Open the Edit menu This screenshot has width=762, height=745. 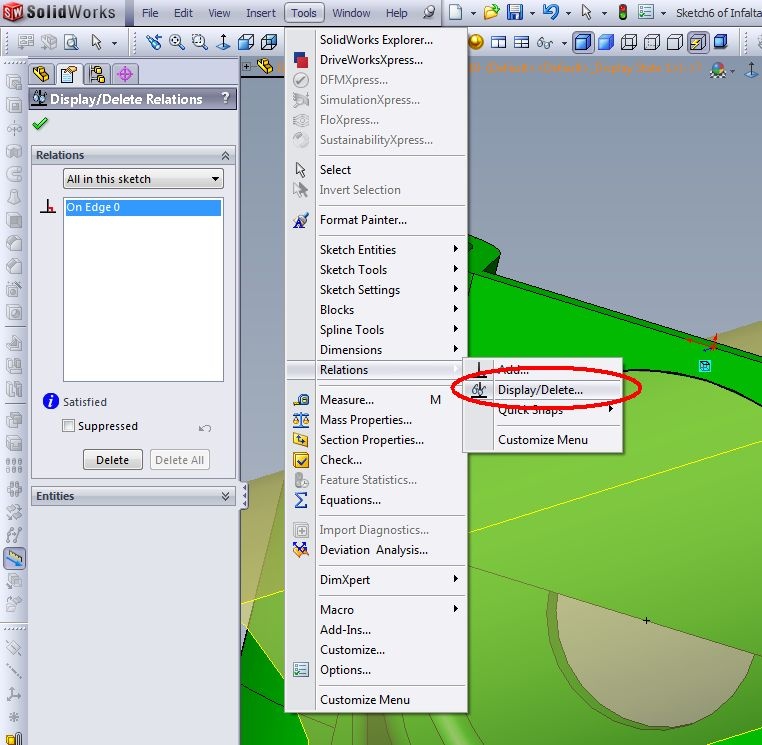[x=183, y=13]
